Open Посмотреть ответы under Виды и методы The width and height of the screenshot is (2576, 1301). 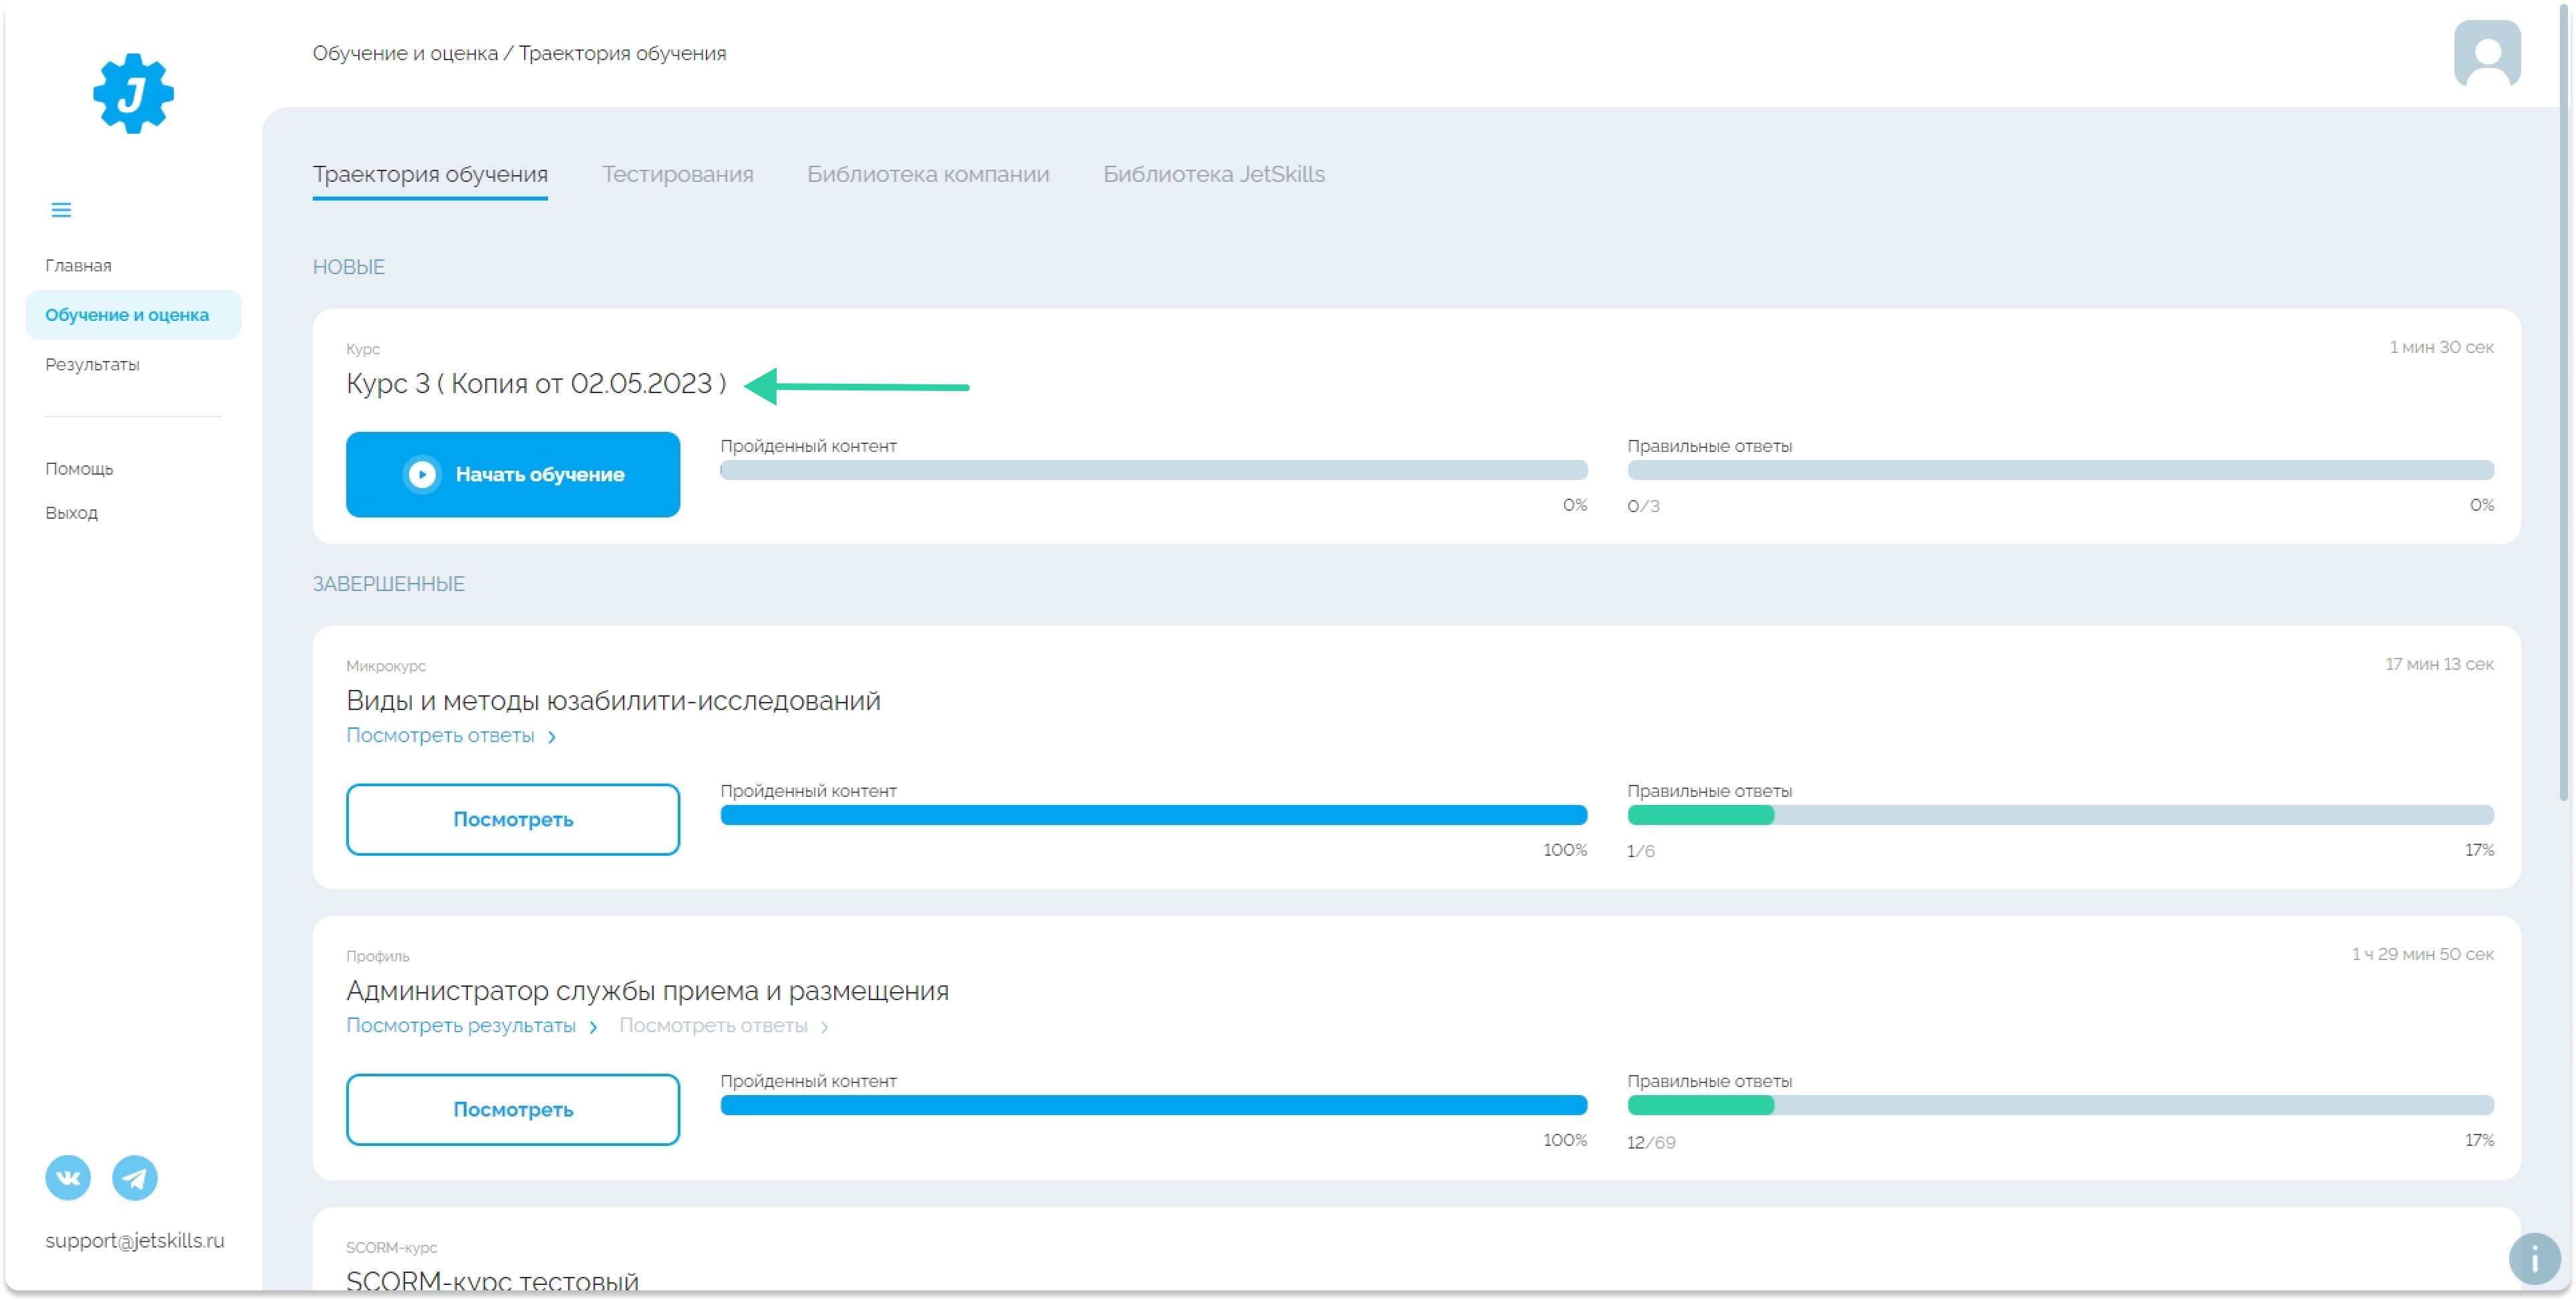coord(440,735)
